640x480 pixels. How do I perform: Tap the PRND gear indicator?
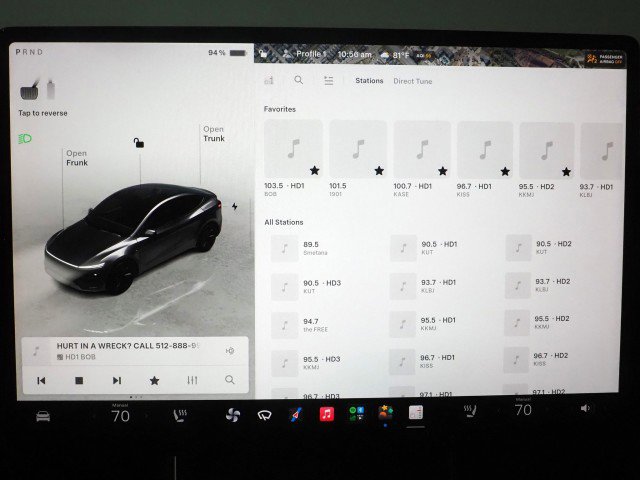[x=29, y=52]
